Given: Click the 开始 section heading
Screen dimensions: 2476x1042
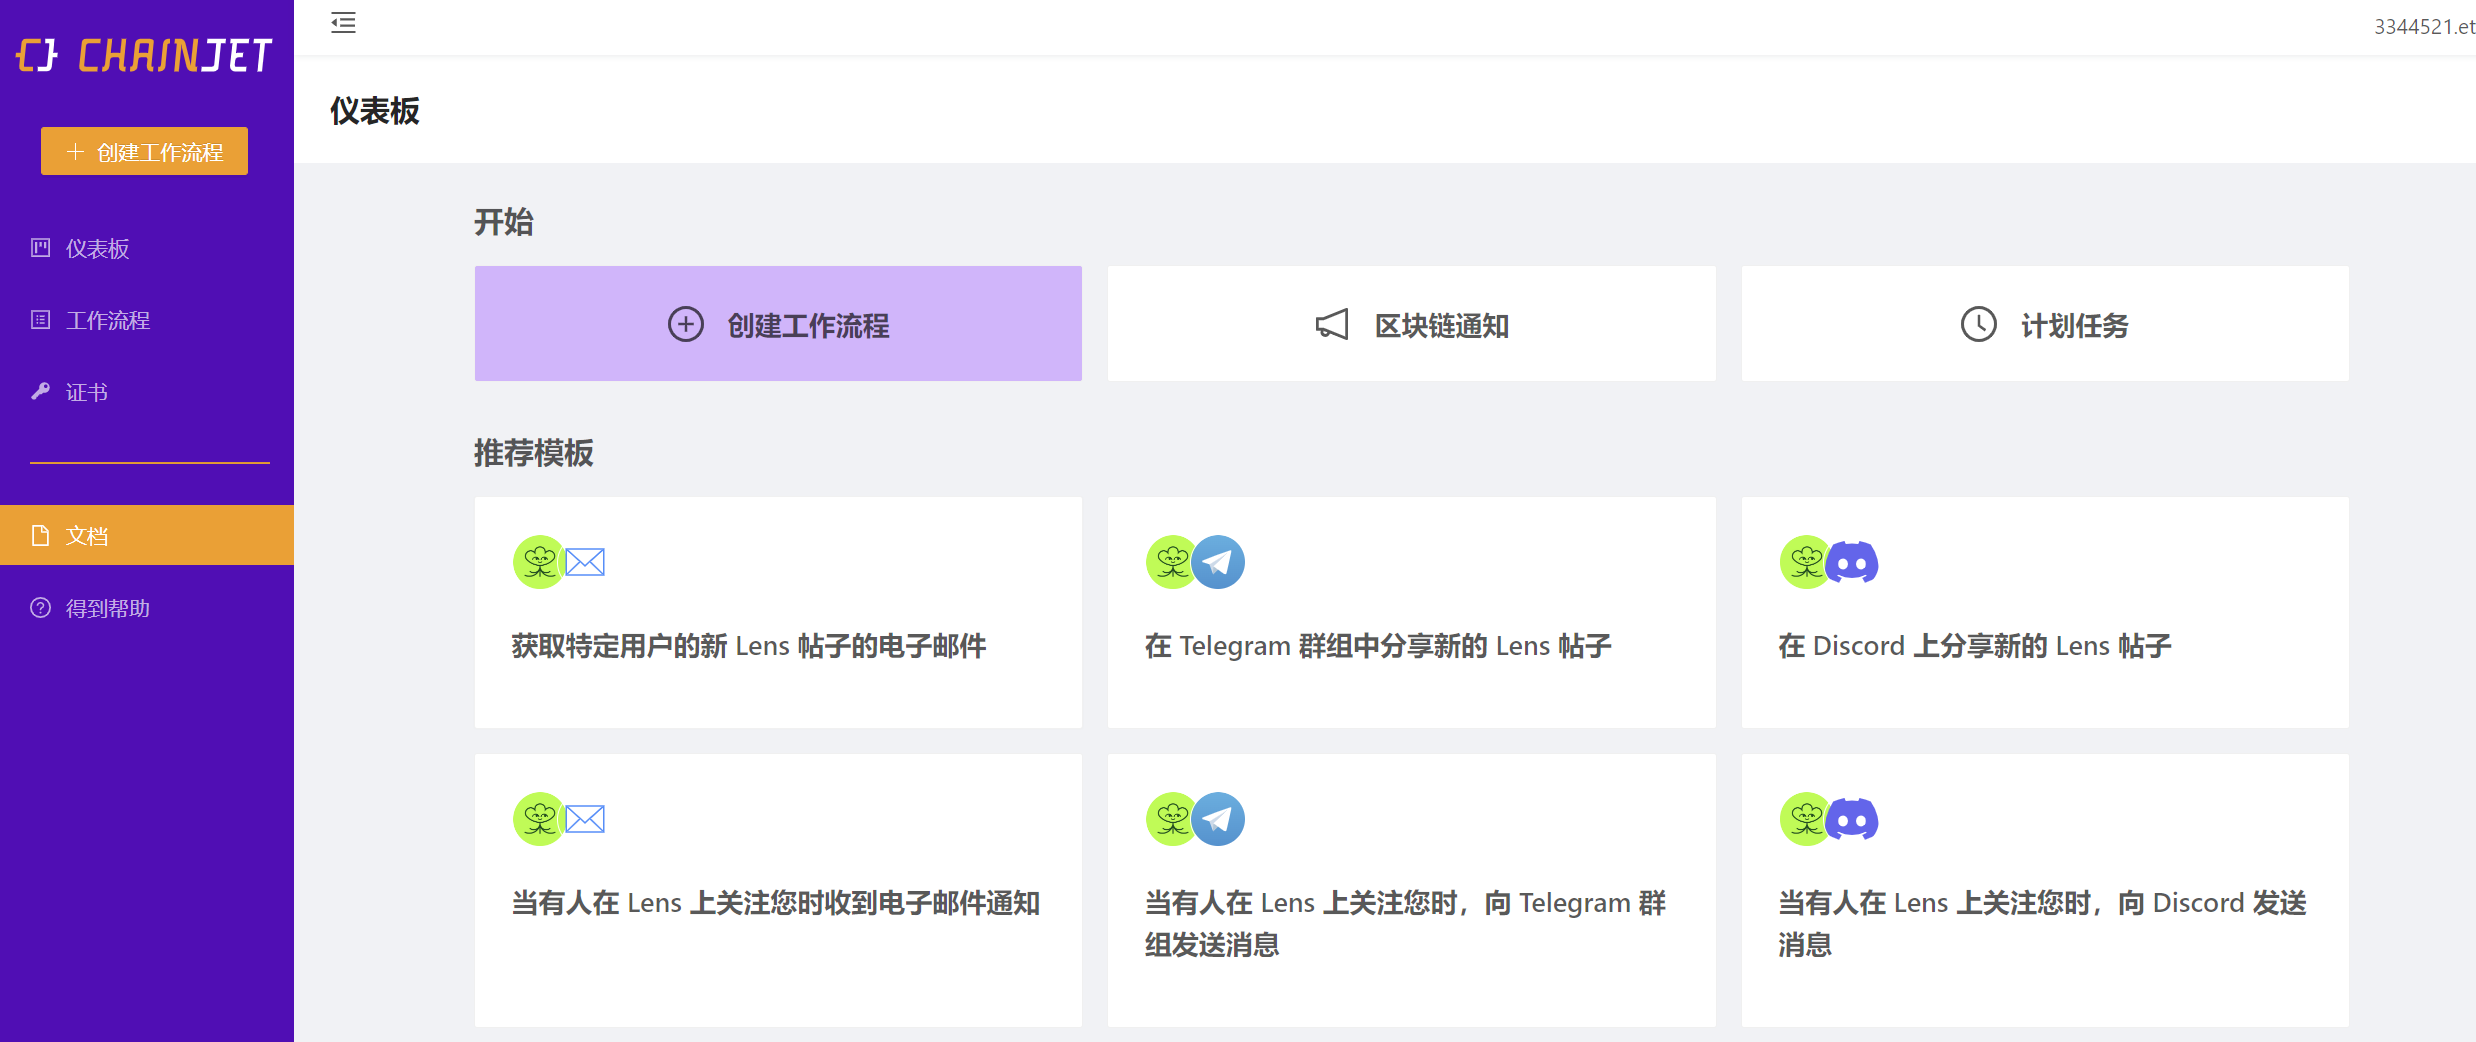Looking at the screenshot, I should click(504, 222).
